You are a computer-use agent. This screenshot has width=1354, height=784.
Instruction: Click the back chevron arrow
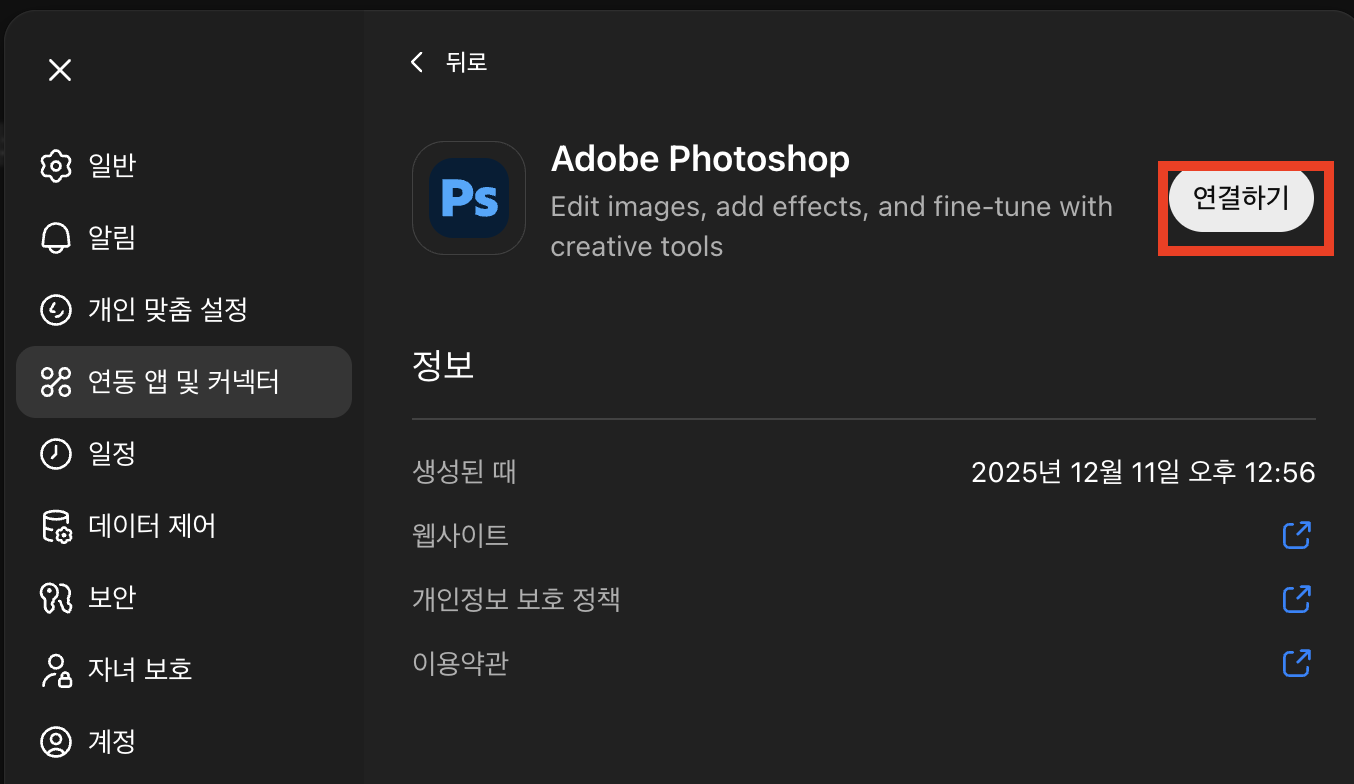tap(418, 62)
